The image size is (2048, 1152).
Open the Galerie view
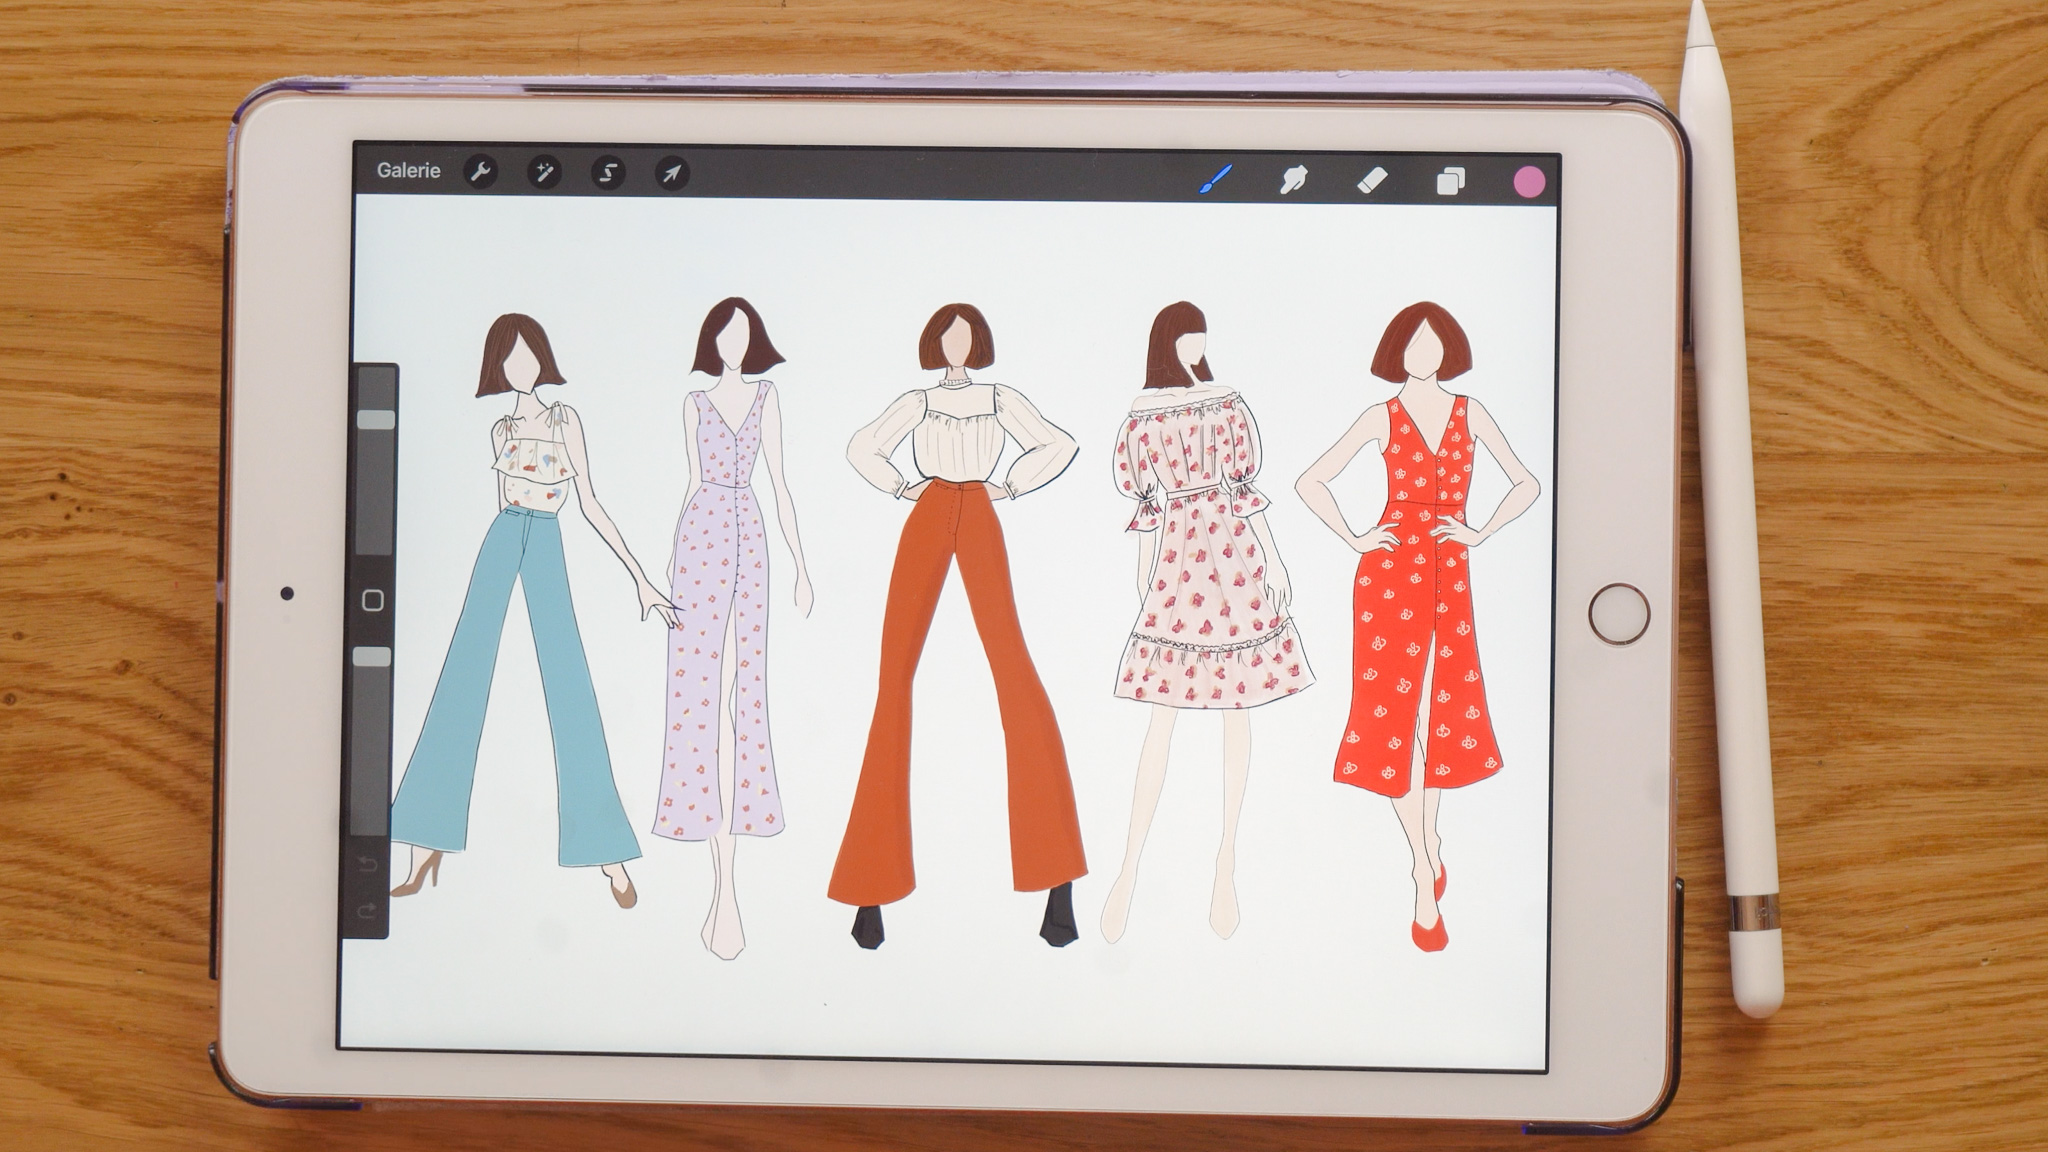(x=408, y=170)
